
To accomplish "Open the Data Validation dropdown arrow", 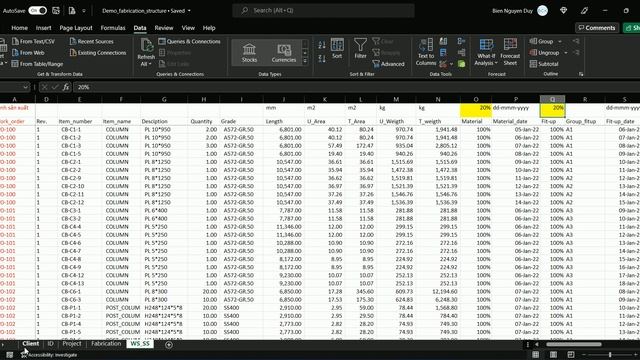I will pyautogui.click(x=451, y=64).
